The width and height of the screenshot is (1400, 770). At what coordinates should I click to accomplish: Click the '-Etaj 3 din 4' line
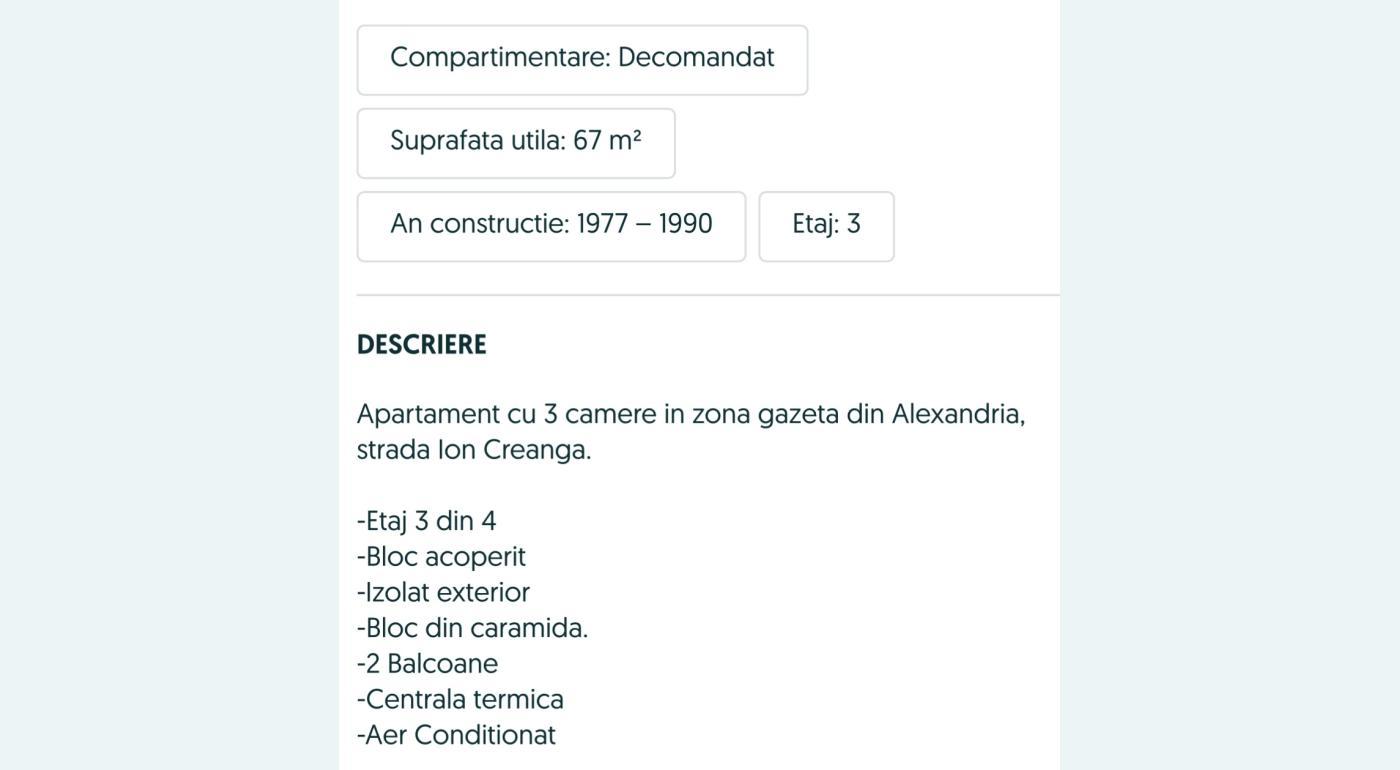tap(427, 521)
